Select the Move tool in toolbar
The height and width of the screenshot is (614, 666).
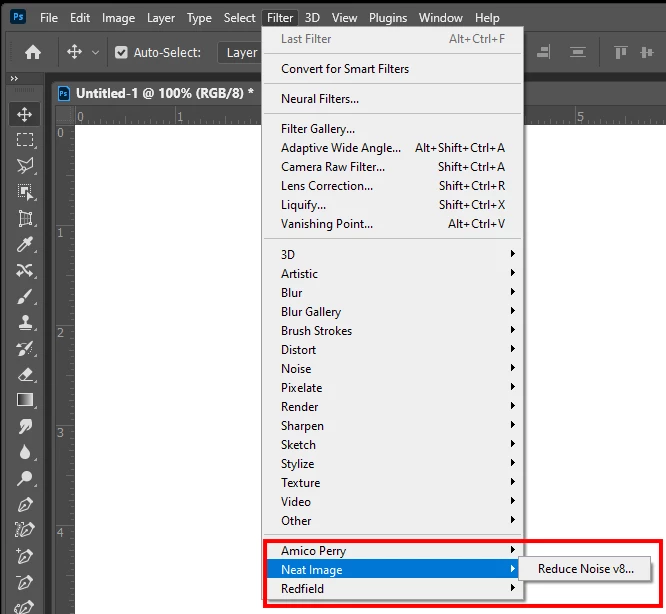pyautogui.click(x=25, y=114)
